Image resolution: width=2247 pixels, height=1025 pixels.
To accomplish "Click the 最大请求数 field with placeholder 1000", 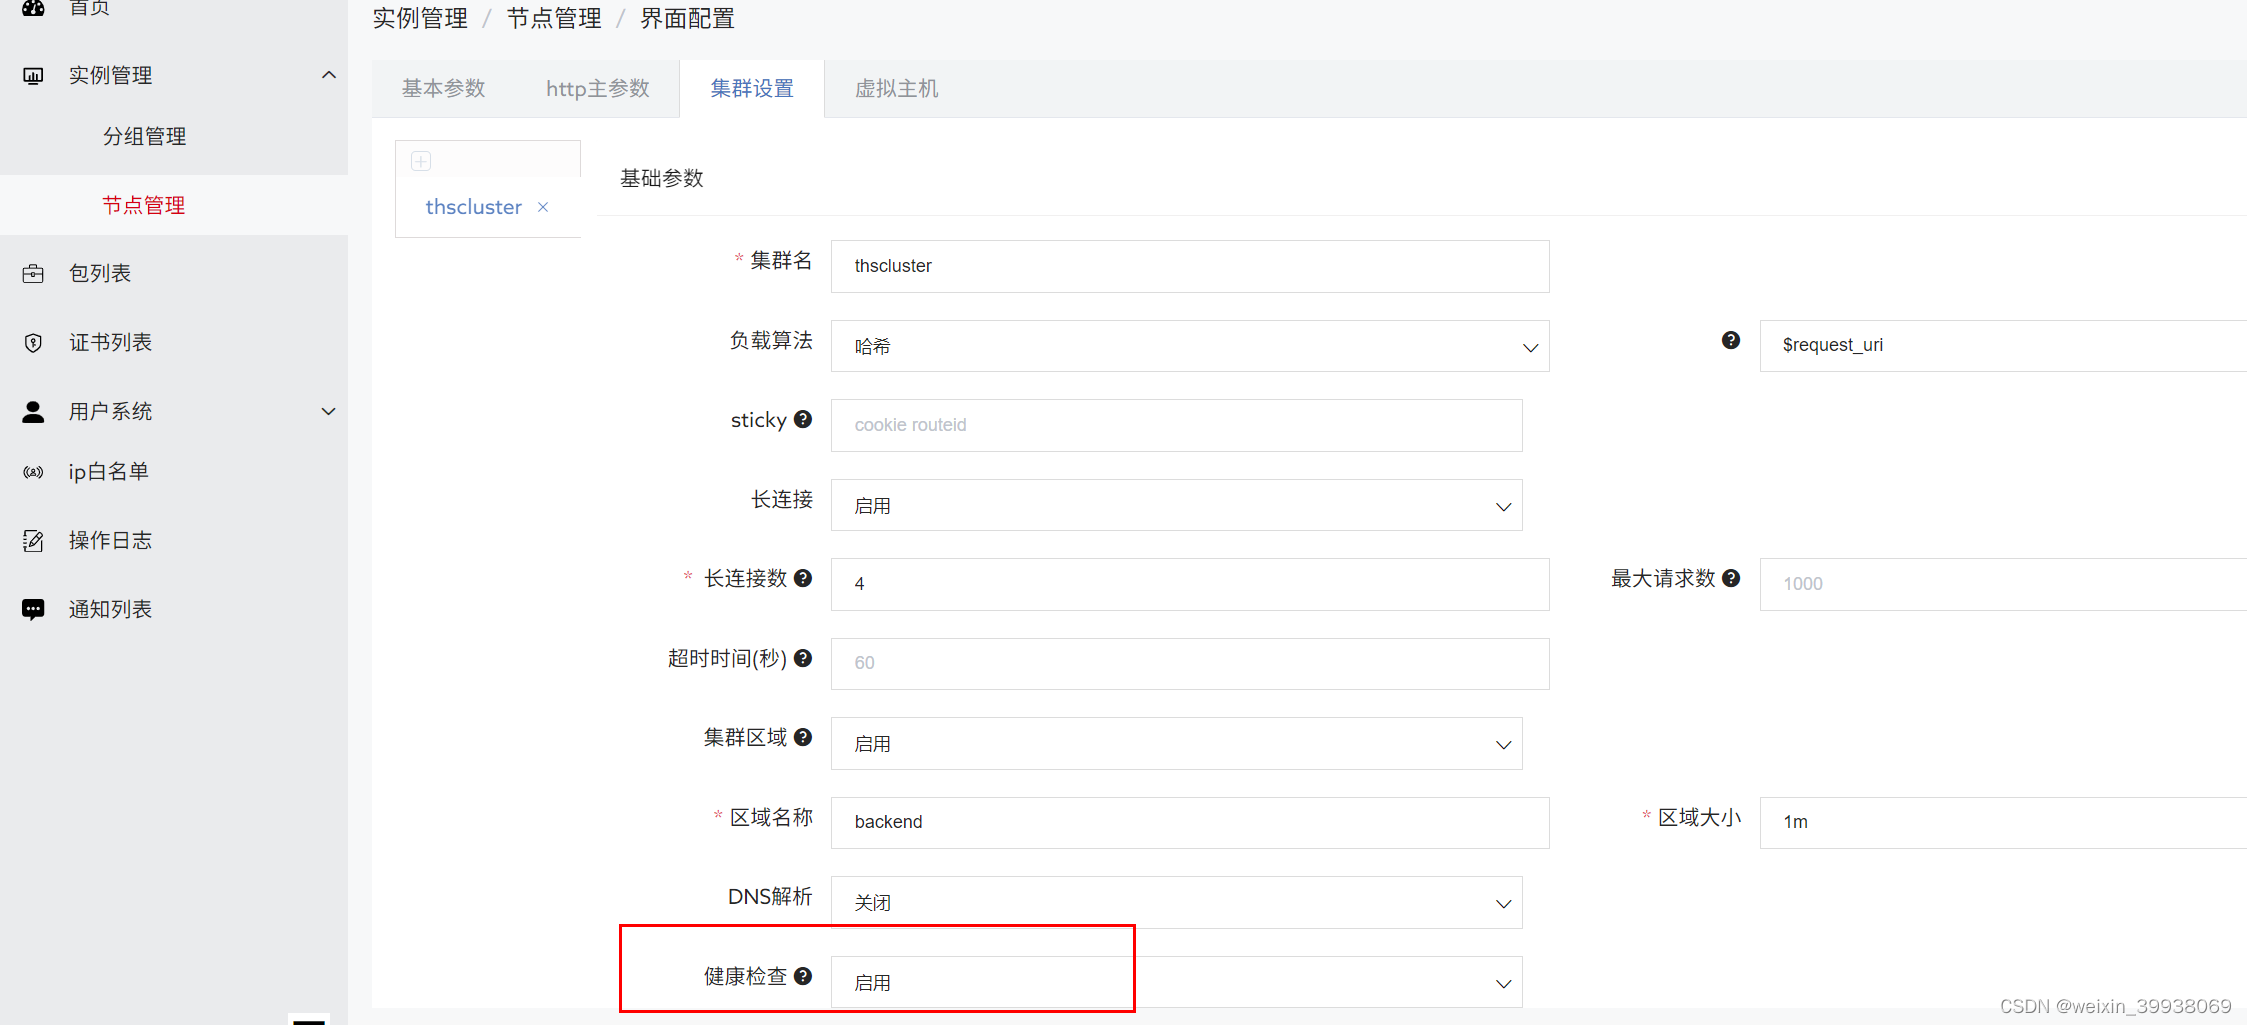I will point(2003,584).
